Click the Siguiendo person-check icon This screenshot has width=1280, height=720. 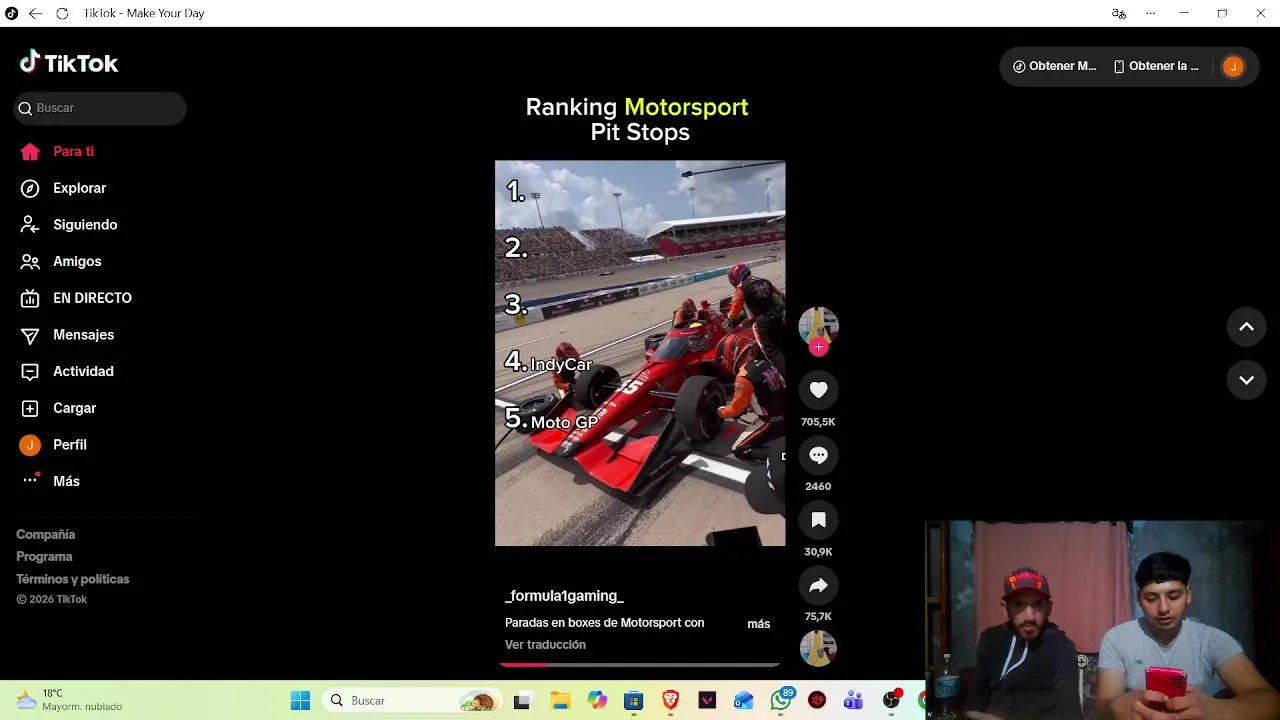tap(30, 225)
